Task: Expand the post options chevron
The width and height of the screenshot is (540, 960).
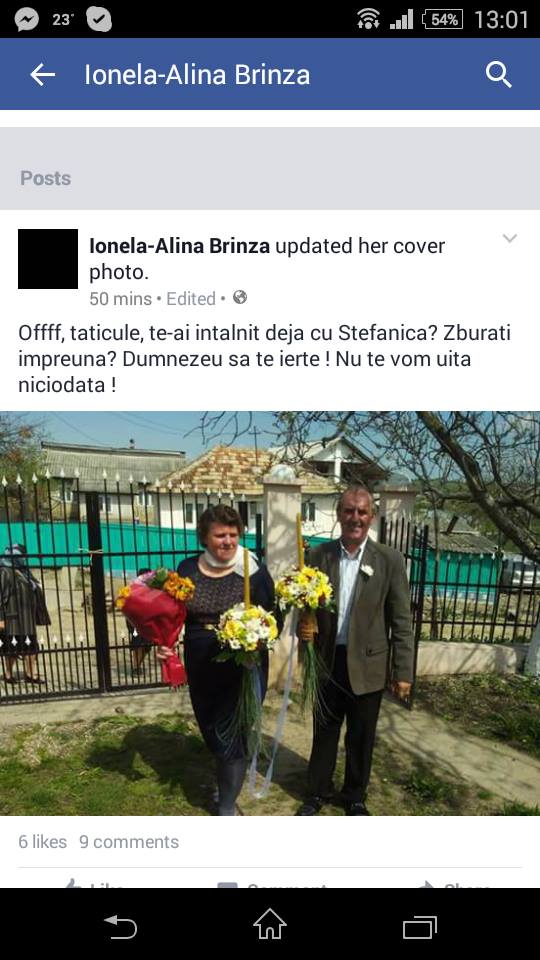Action: click(x=510, y=238)
